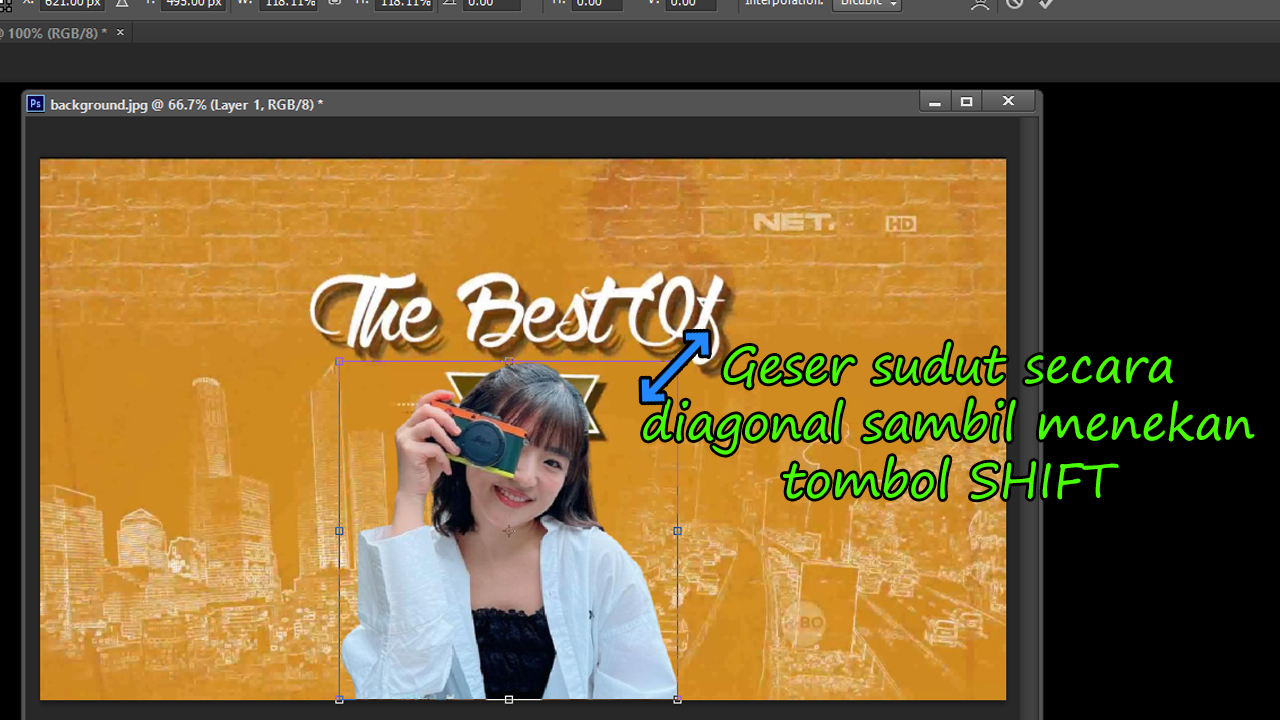Click the bottom-center transform handle
This screenshot has height=720, width=1280.
point(509,700)
